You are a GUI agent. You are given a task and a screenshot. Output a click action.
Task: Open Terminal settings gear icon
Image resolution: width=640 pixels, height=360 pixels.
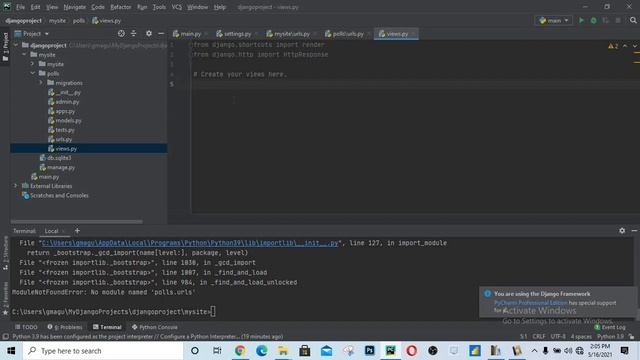622,231
